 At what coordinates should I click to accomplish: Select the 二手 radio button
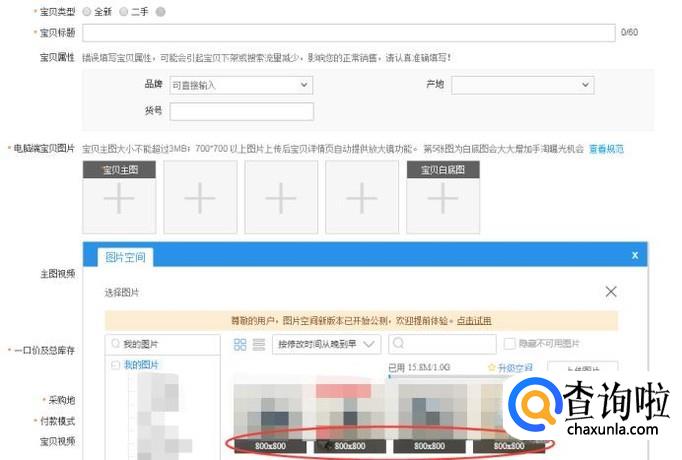pyautogui.click(x=123, y=11)
